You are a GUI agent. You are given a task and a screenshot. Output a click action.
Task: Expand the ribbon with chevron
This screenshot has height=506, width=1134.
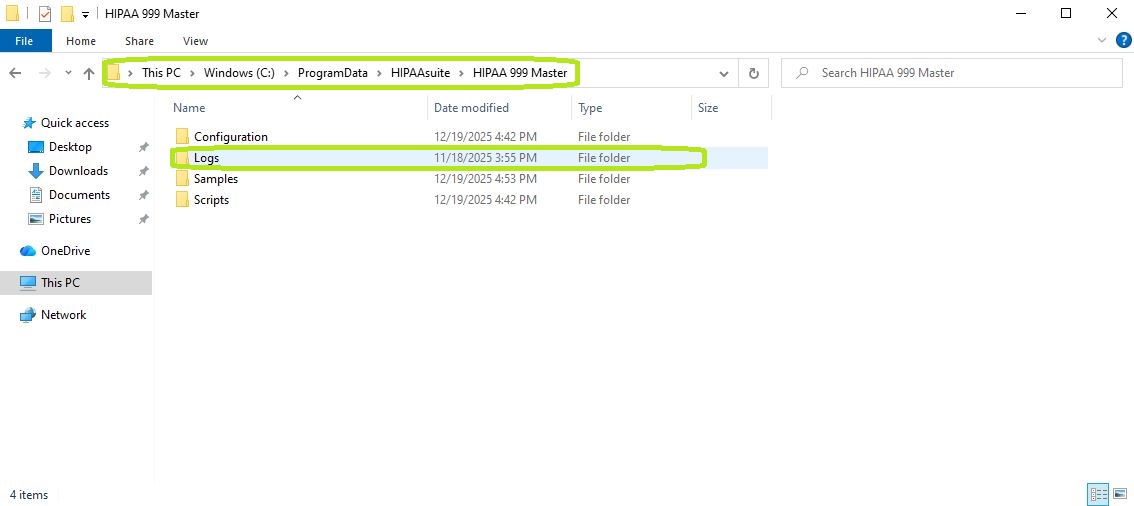tap(1102, 40)
